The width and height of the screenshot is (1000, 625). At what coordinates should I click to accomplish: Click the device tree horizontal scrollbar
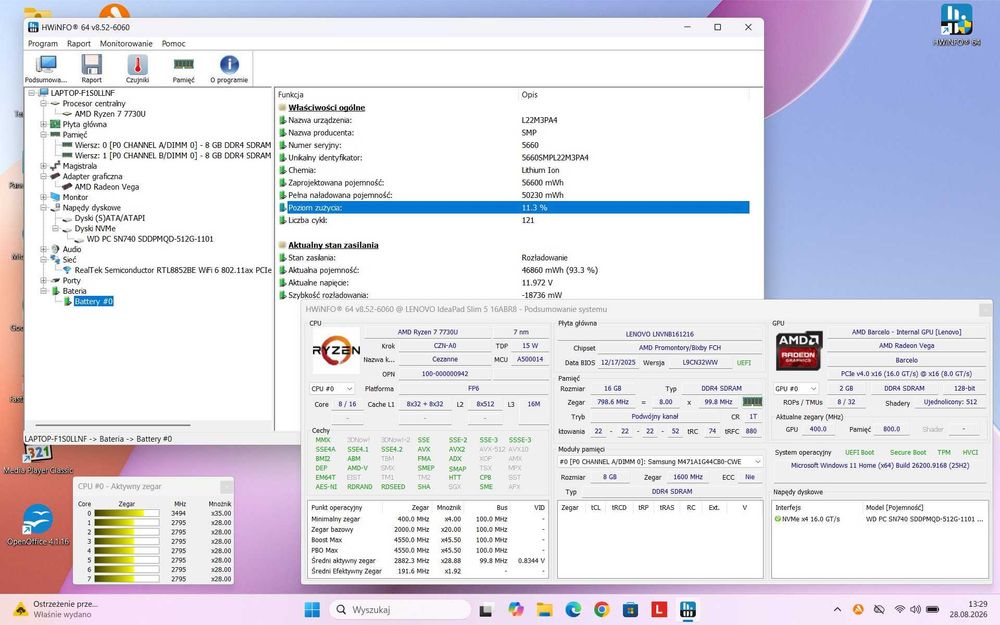tap(112, 425)
